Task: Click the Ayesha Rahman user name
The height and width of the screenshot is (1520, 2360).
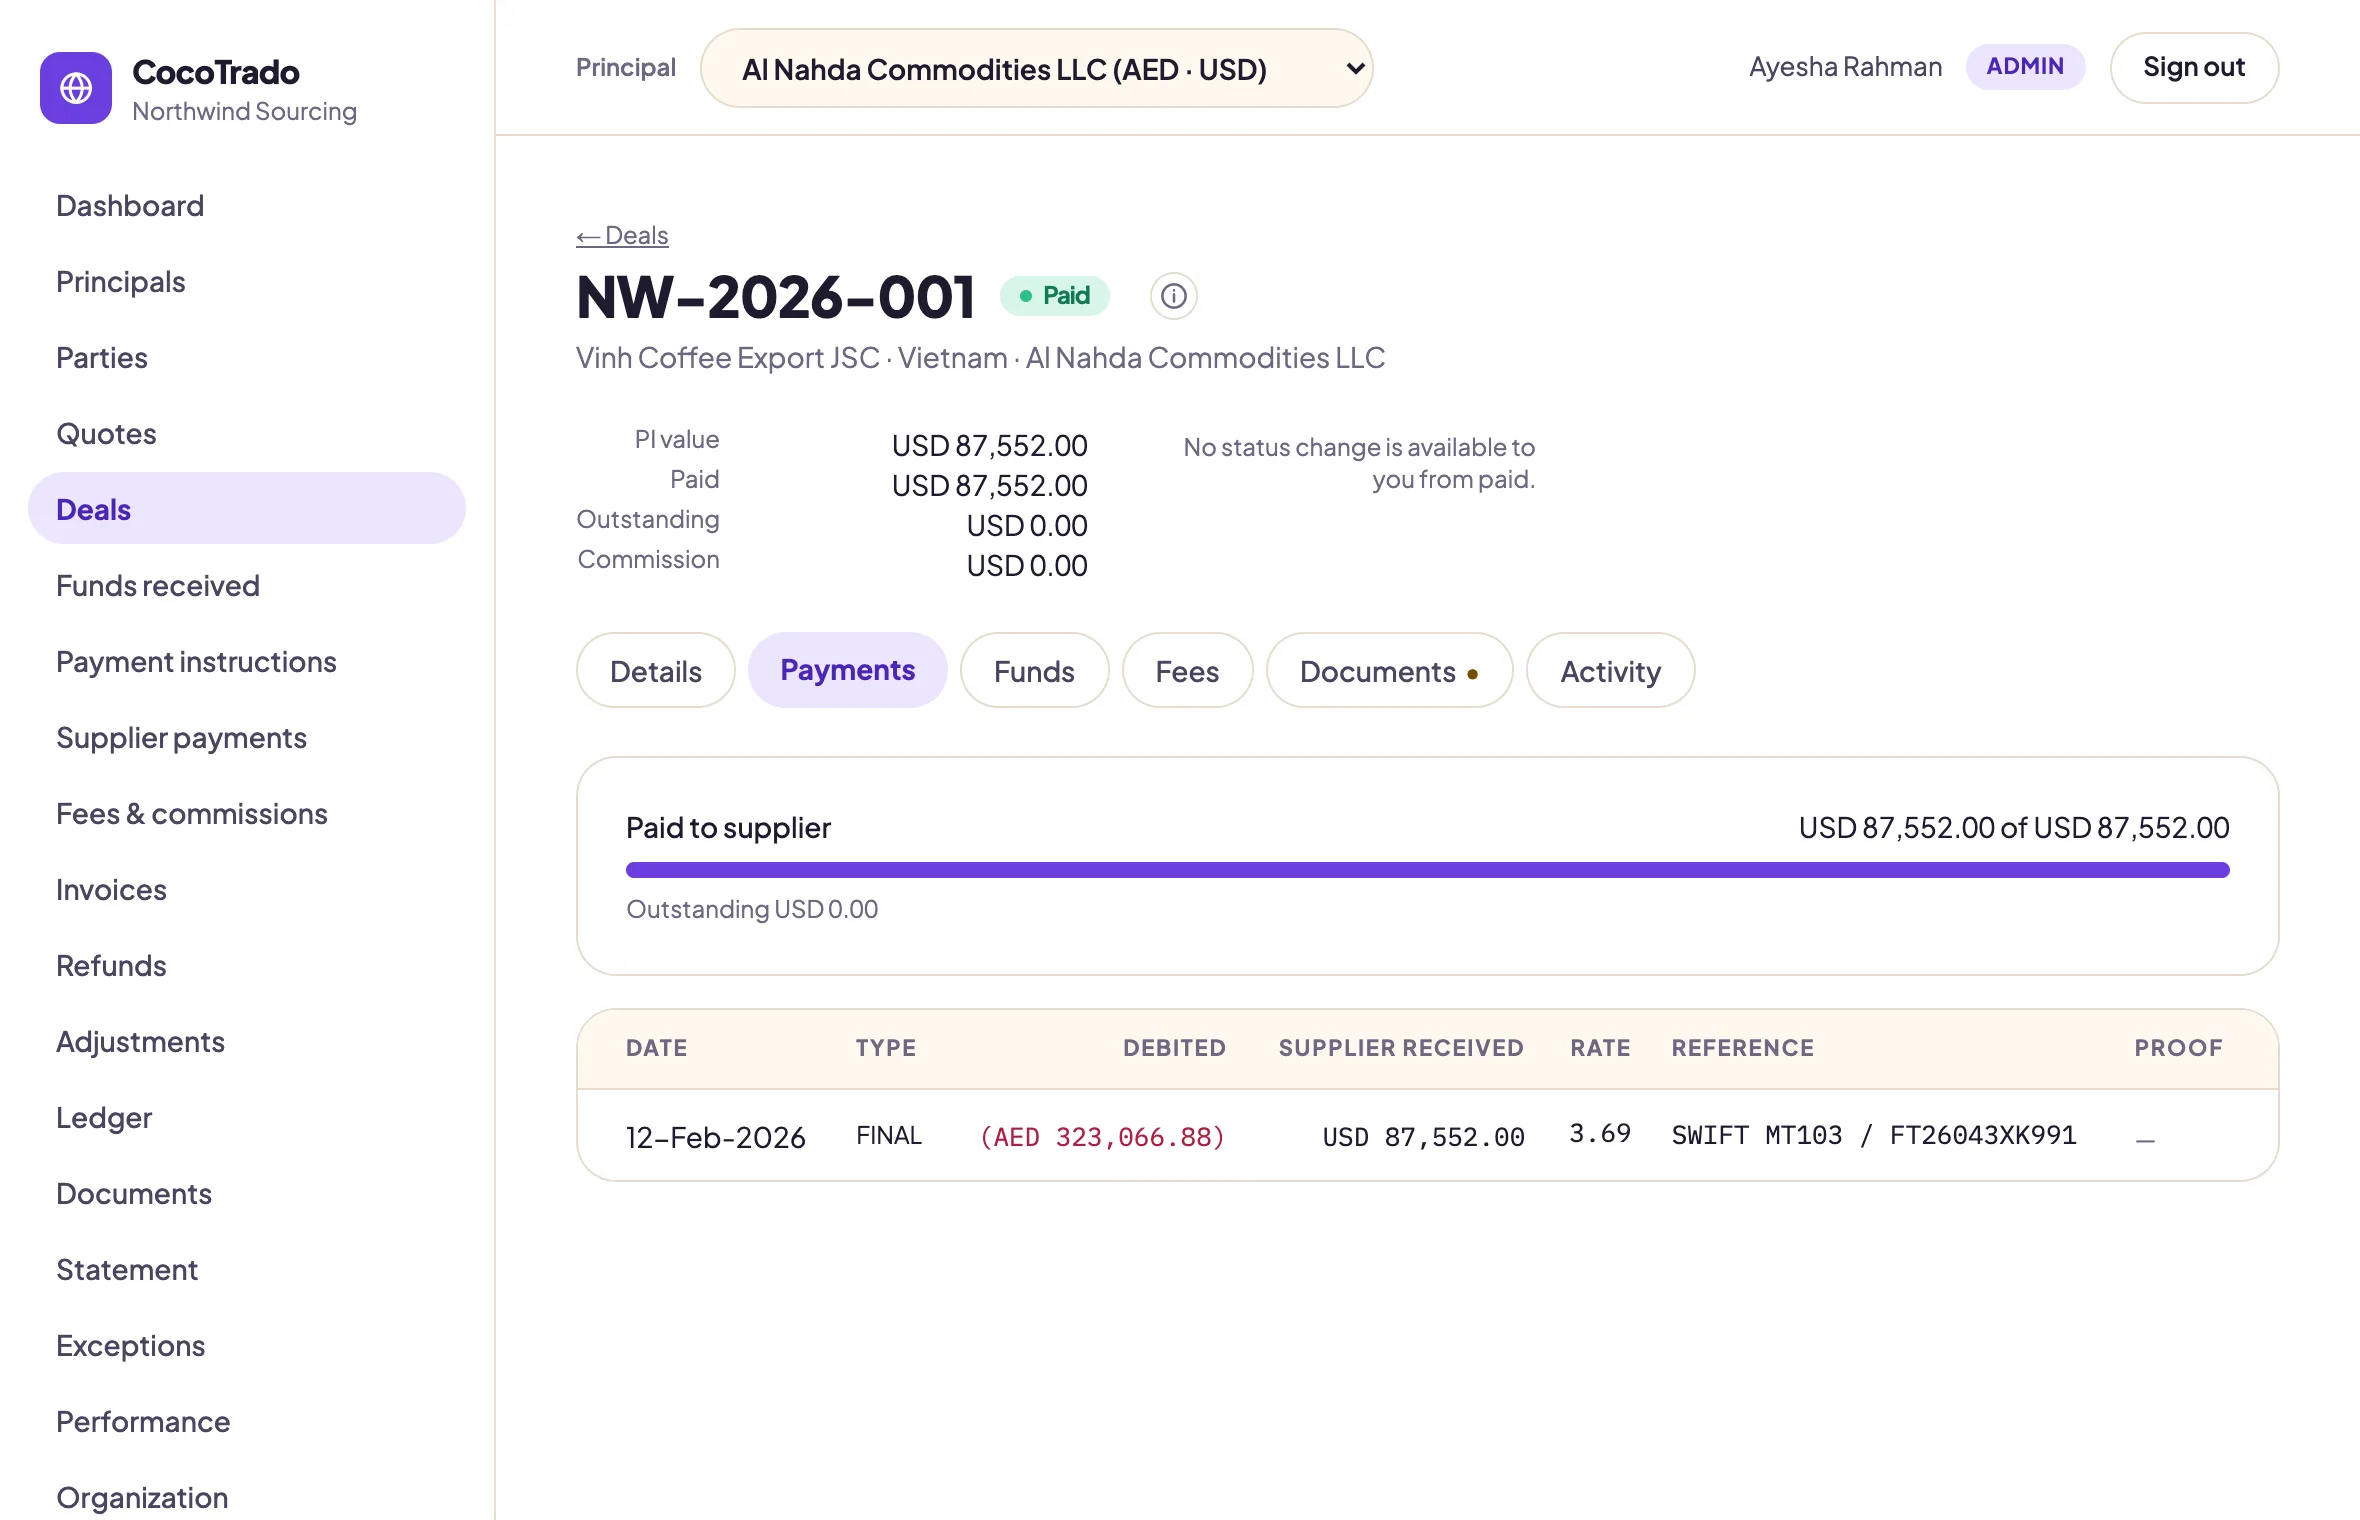Action: pyautogui.click(x=1845, y=67)
